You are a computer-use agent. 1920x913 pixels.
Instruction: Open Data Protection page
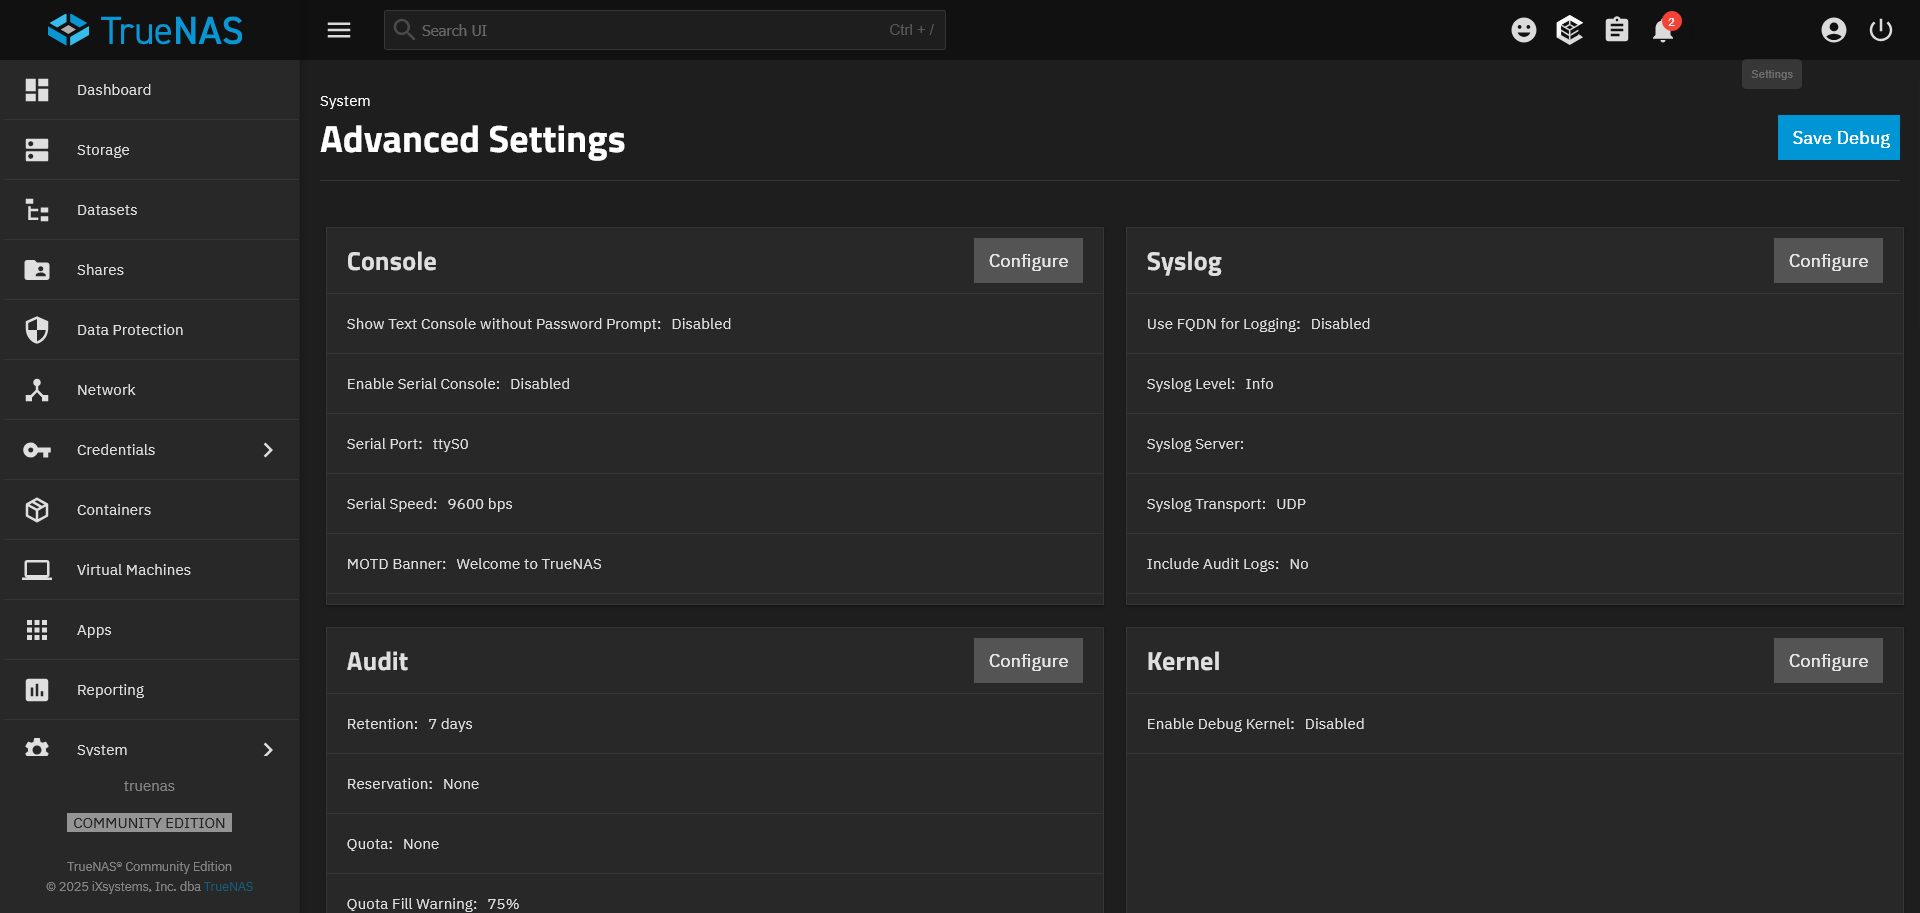click(x=150, y=330)
